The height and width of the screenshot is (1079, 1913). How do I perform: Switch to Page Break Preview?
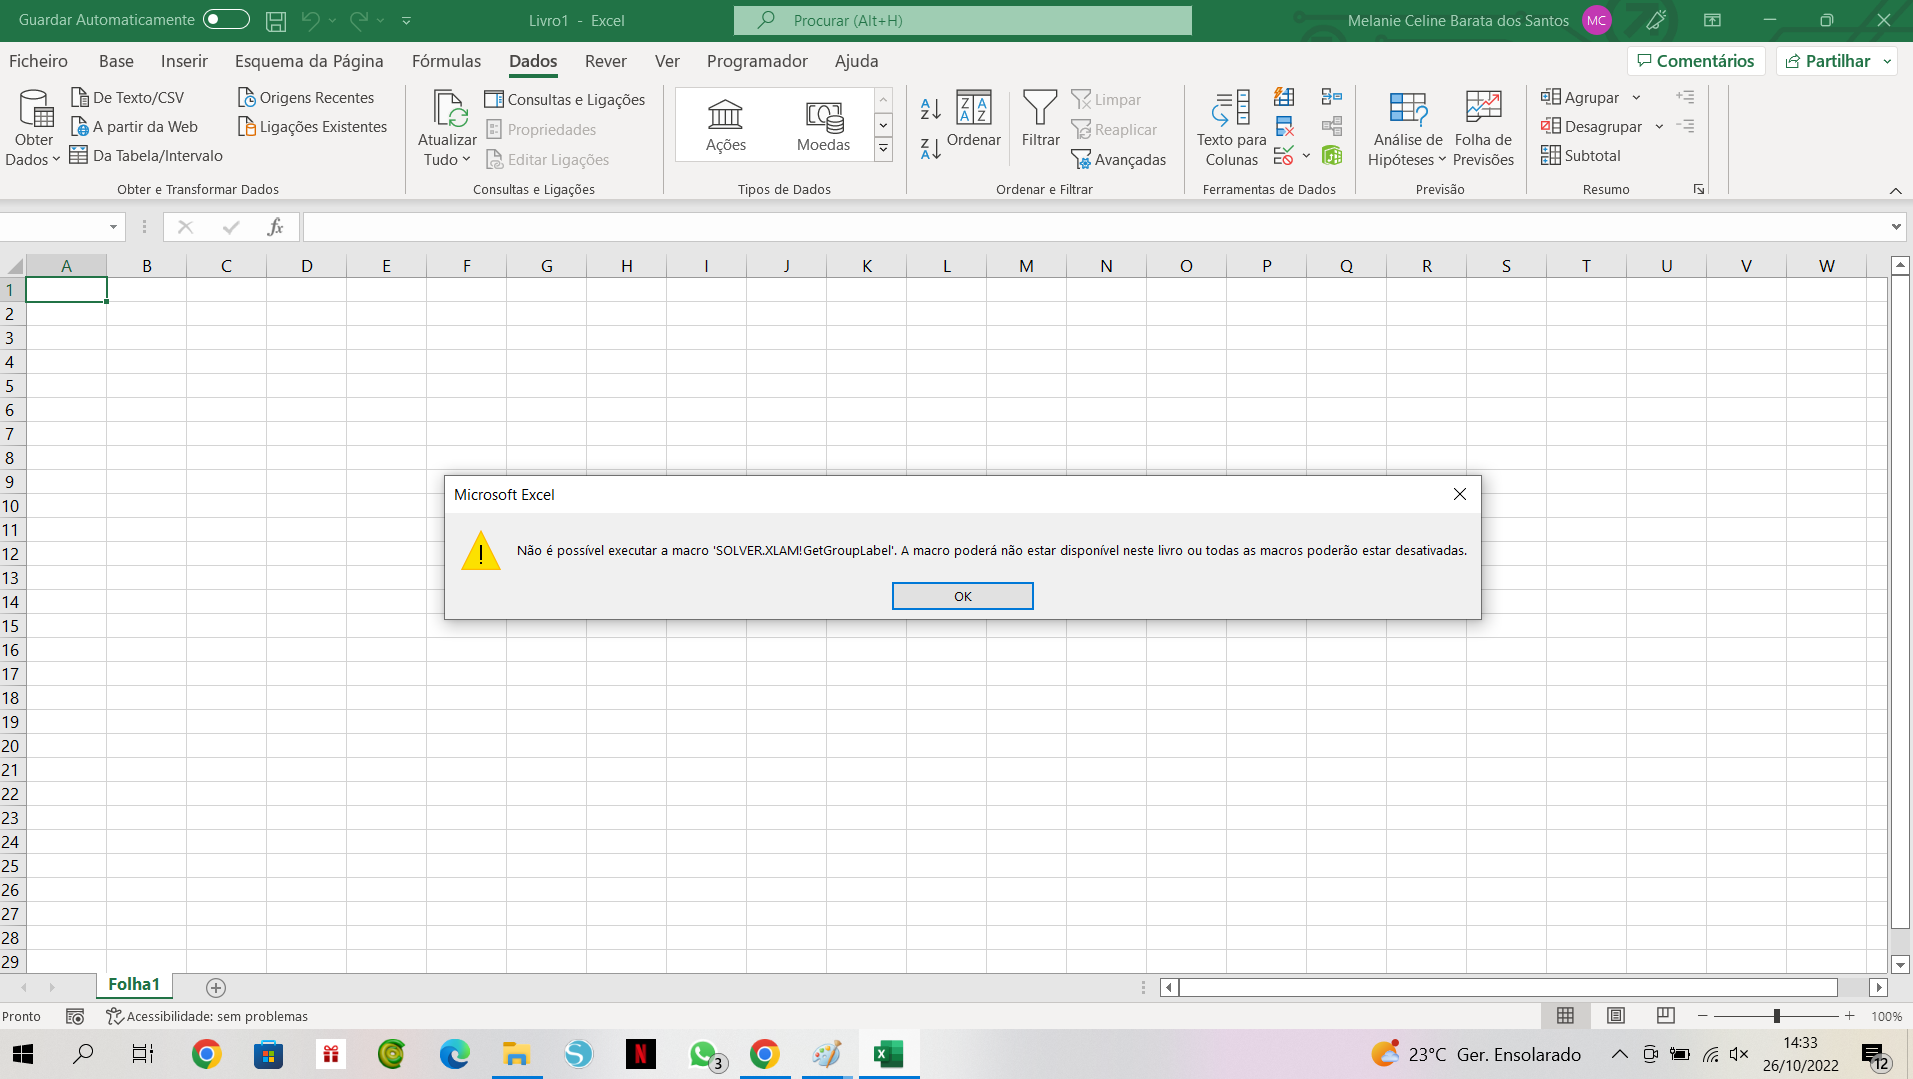click(1665, 1015)
